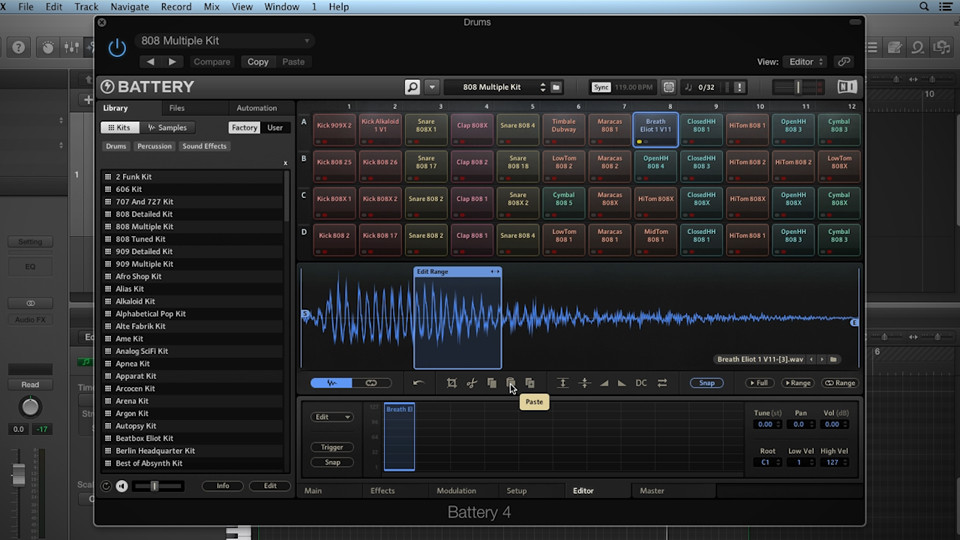Click the plugin power button icon

117,48
